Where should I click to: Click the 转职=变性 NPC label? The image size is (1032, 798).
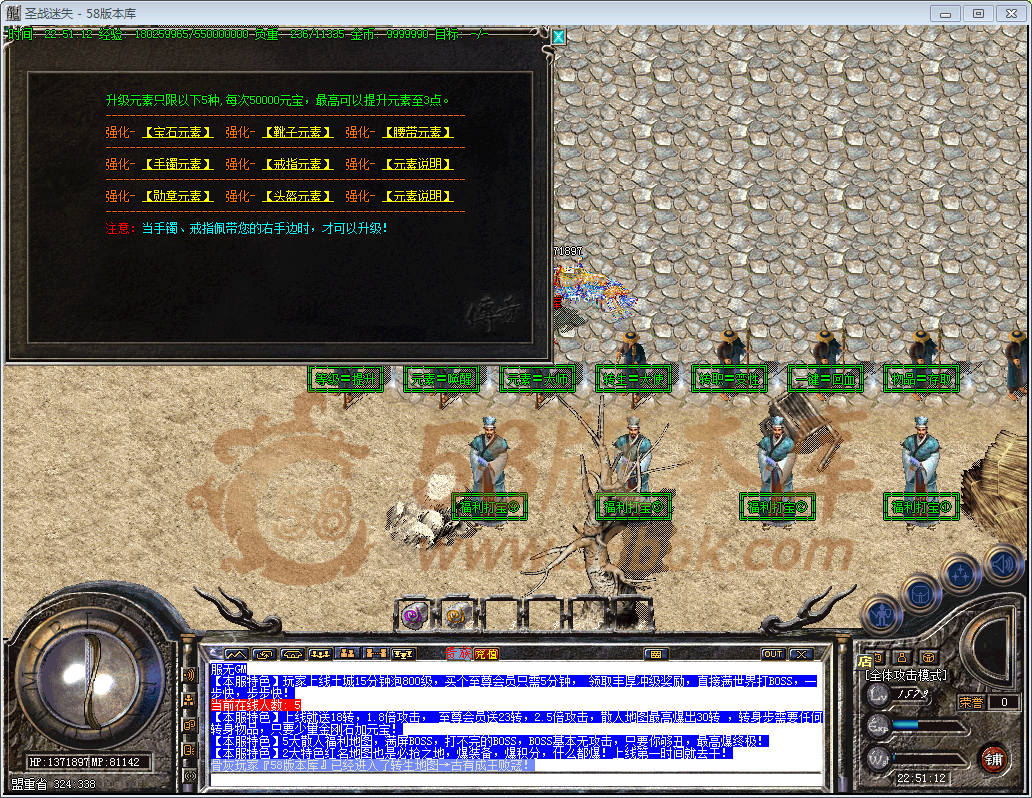pyautogui.click(x=729, y=379)
